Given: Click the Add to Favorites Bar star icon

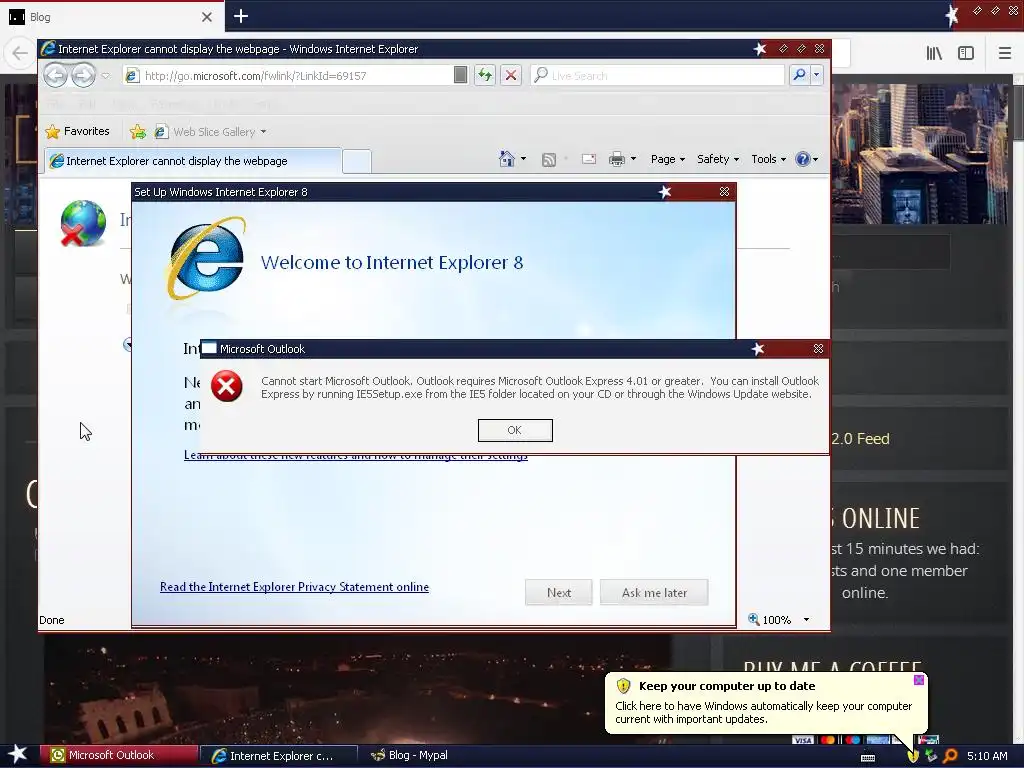Looking at the screenshot, I should pos(138,132).
